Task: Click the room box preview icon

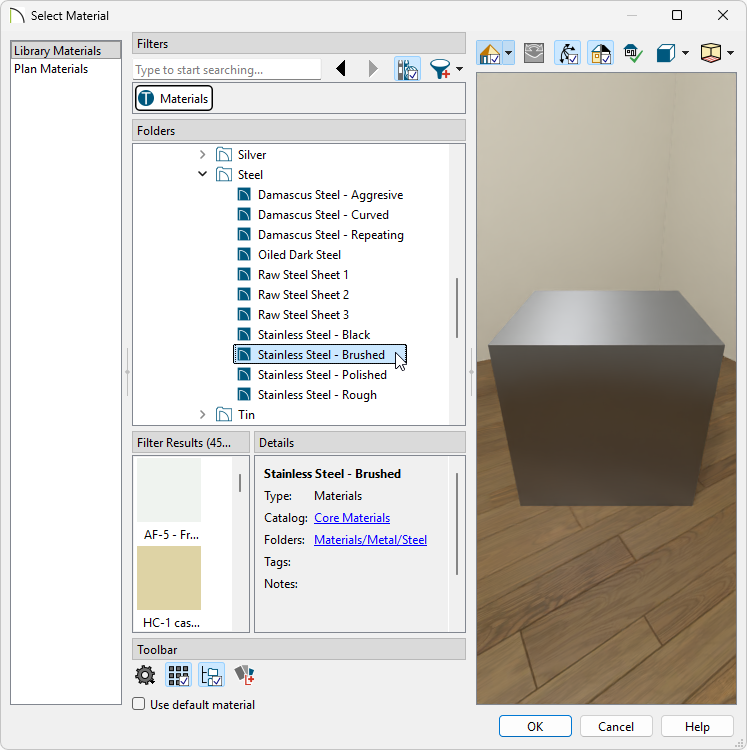Action: [711, 53]
